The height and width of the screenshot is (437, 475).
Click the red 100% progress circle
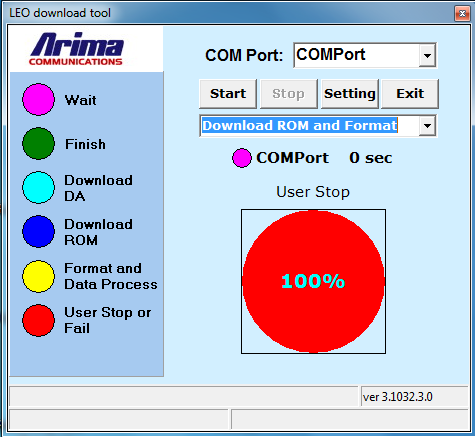point(313,281)
